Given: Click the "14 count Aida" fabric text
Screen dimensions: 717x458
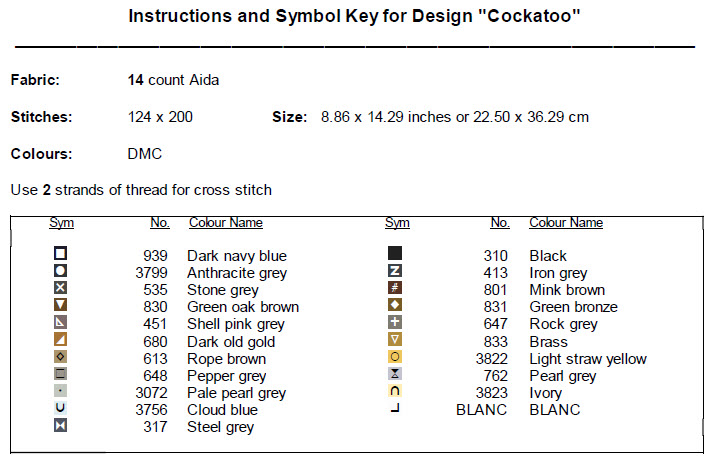Looking at the screenshot, I should 173,80.
